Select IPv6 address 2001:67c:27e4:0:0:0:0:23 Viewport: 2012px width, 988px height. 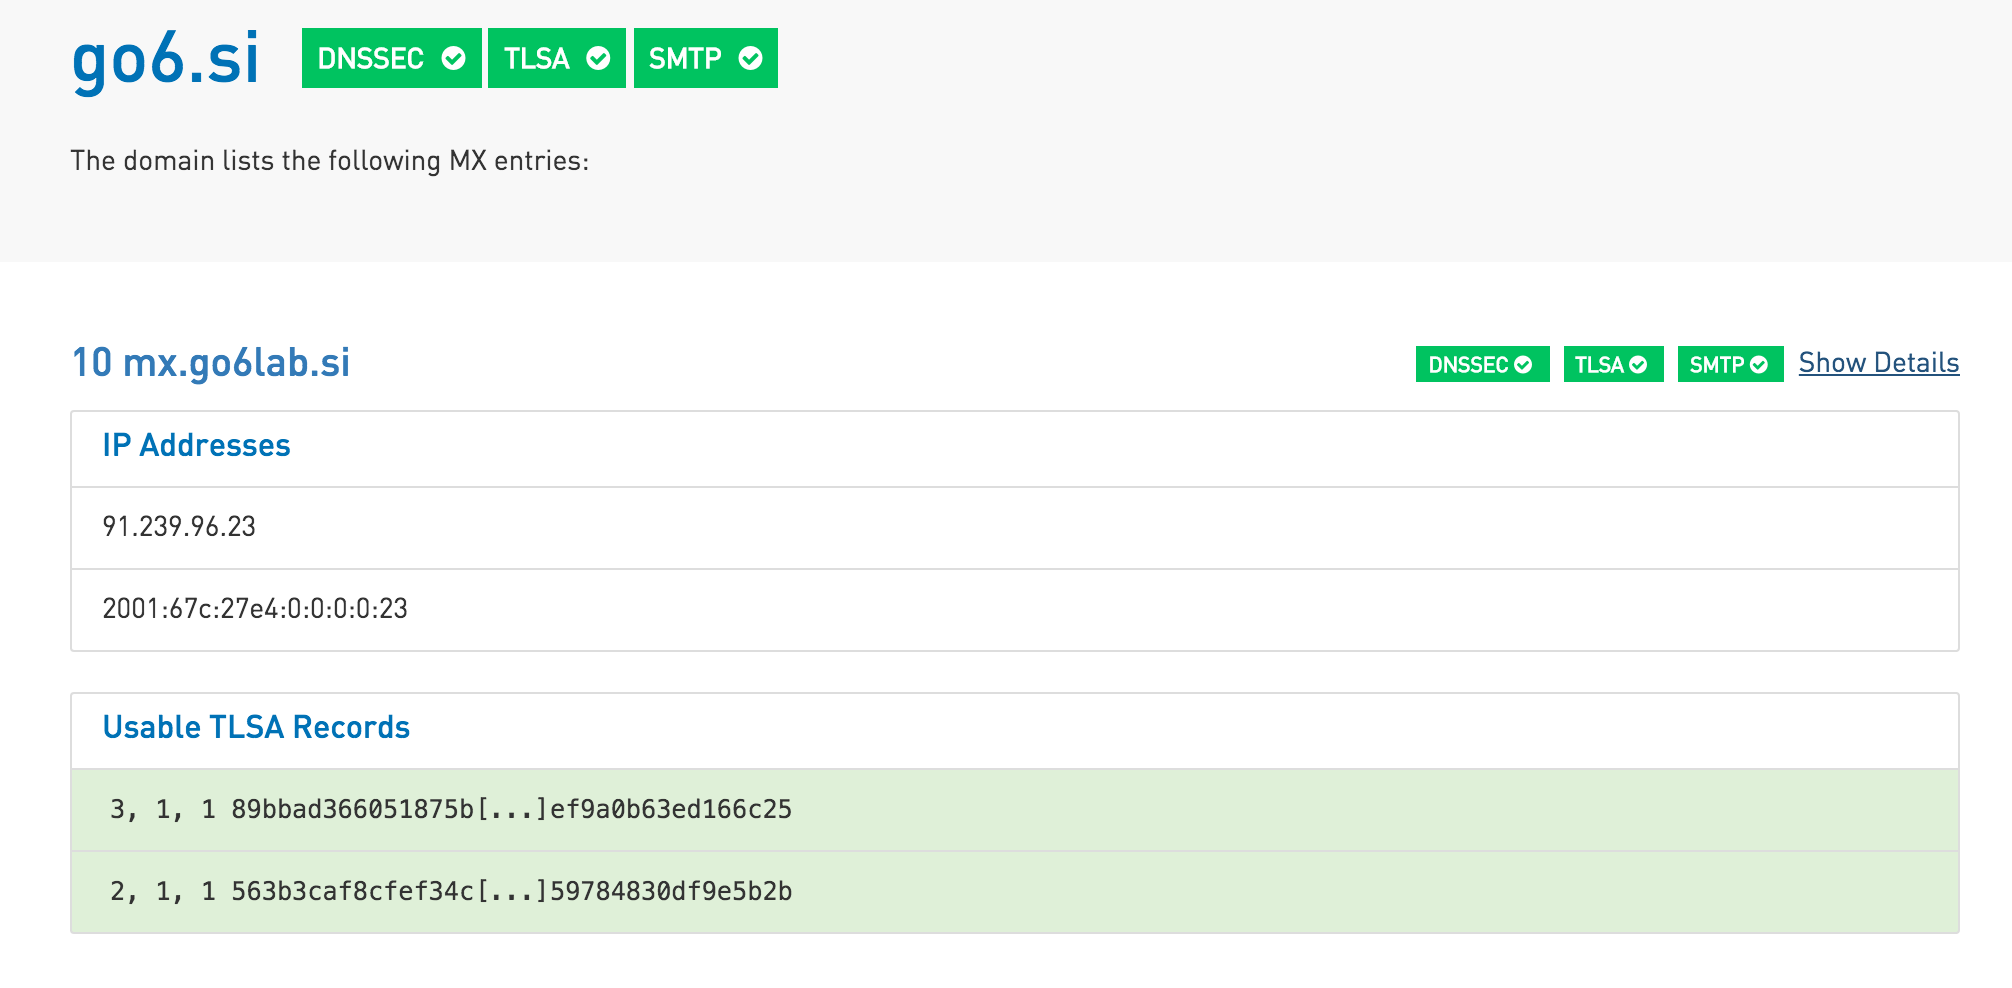(1014, 610)
